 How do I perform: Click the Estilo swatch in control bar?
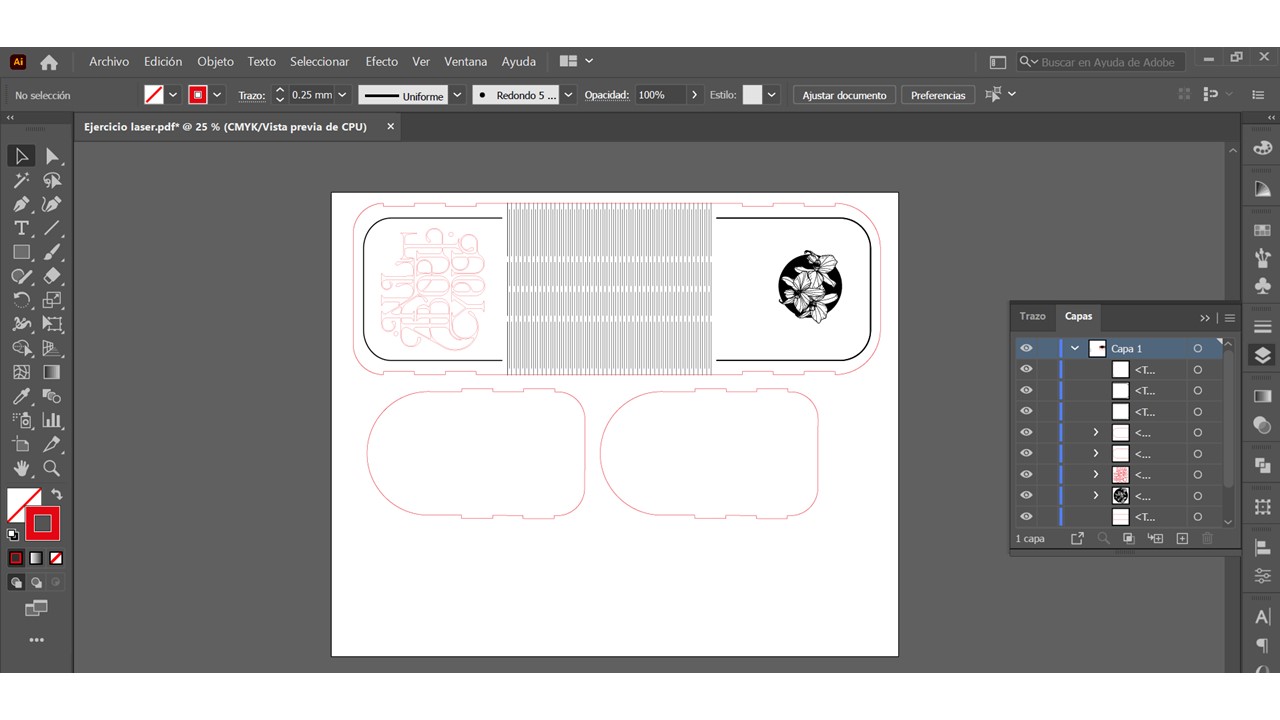tap(752, 95)
